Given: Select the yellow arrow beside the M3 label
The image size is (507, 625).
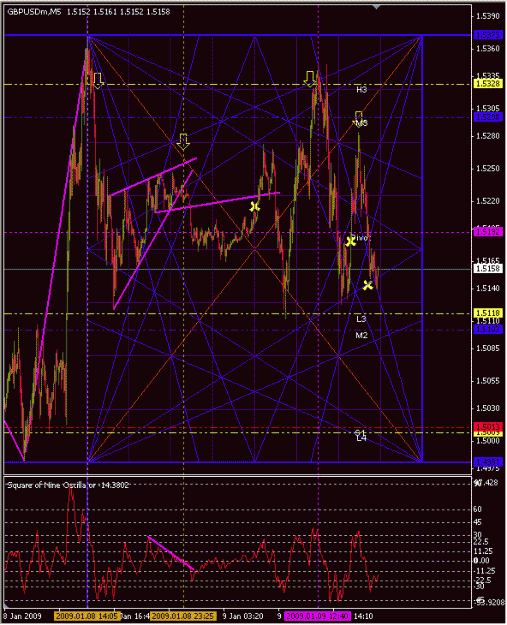Looking at the screenshot, I should (359, 118).
